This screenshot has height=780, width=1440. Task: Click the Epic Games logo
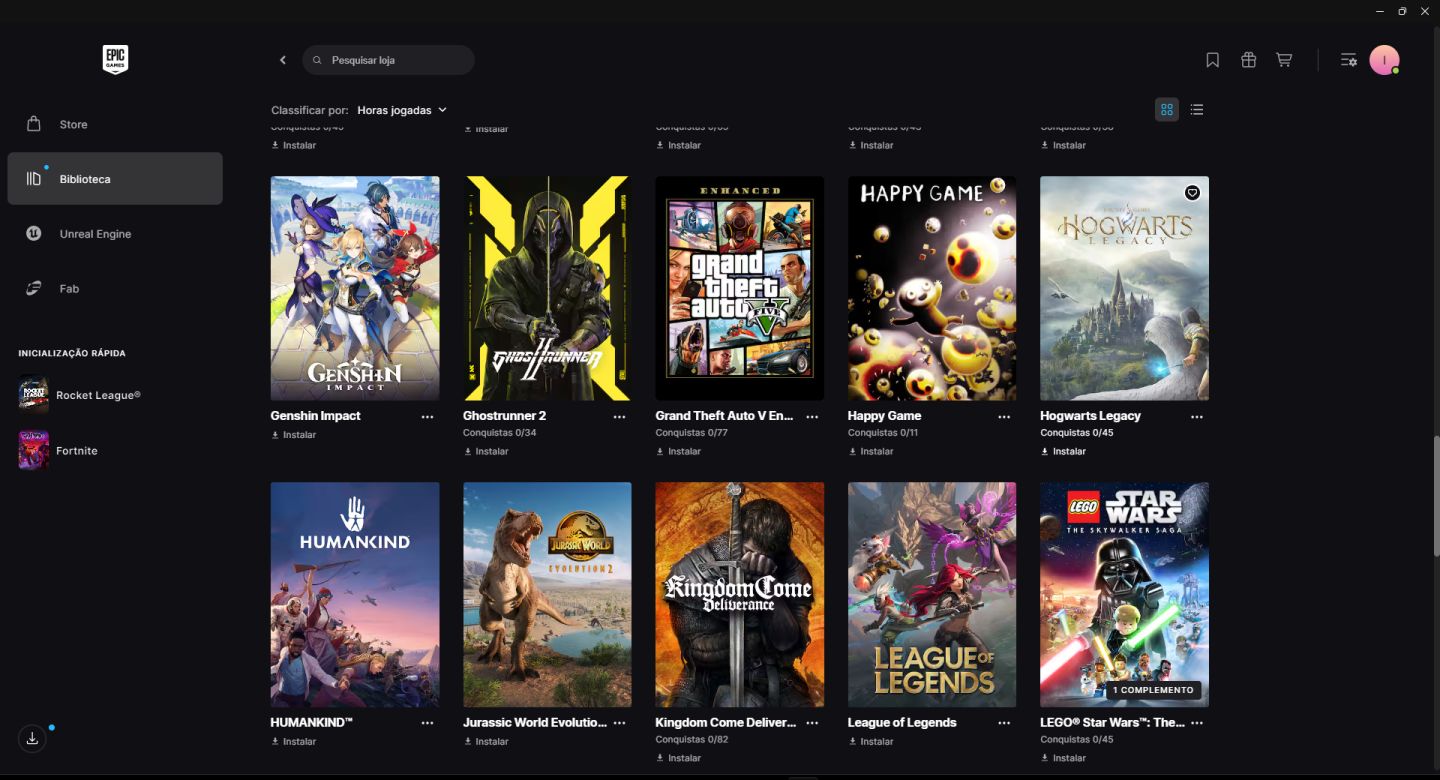coord(115,60)
